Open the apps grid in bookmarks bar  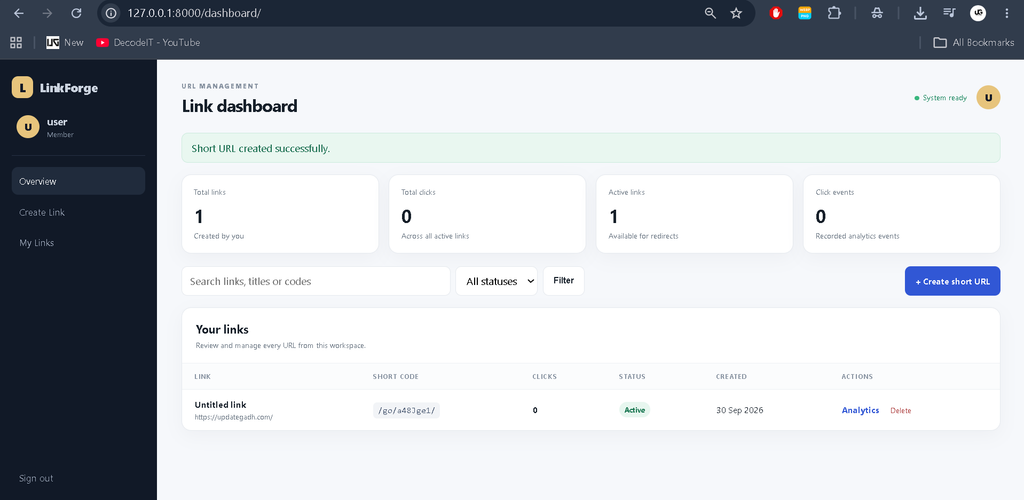16,42
